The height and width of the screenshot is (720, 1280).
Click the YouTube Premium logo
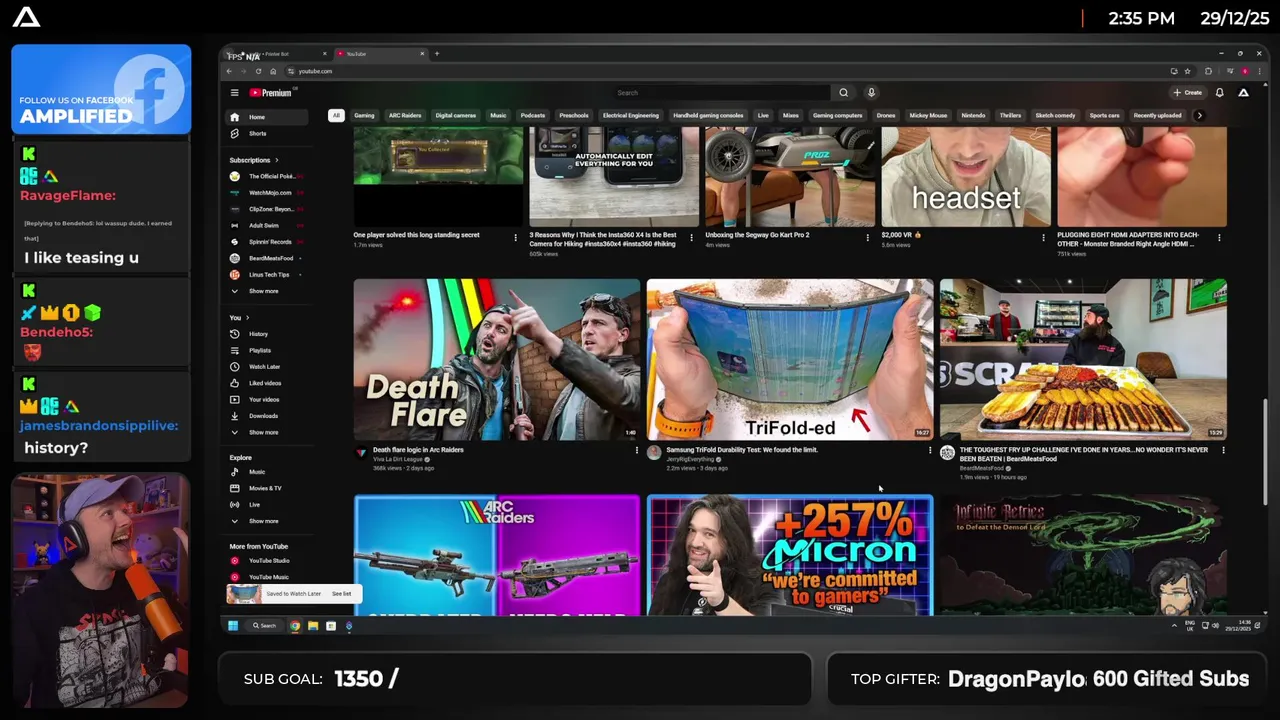pyautogui.click(x=271, y=93)
